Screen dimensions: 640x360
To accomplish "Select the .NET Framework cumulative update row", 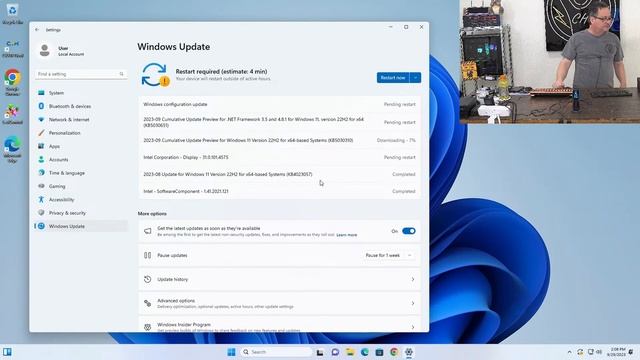I will tap(280, 122).
